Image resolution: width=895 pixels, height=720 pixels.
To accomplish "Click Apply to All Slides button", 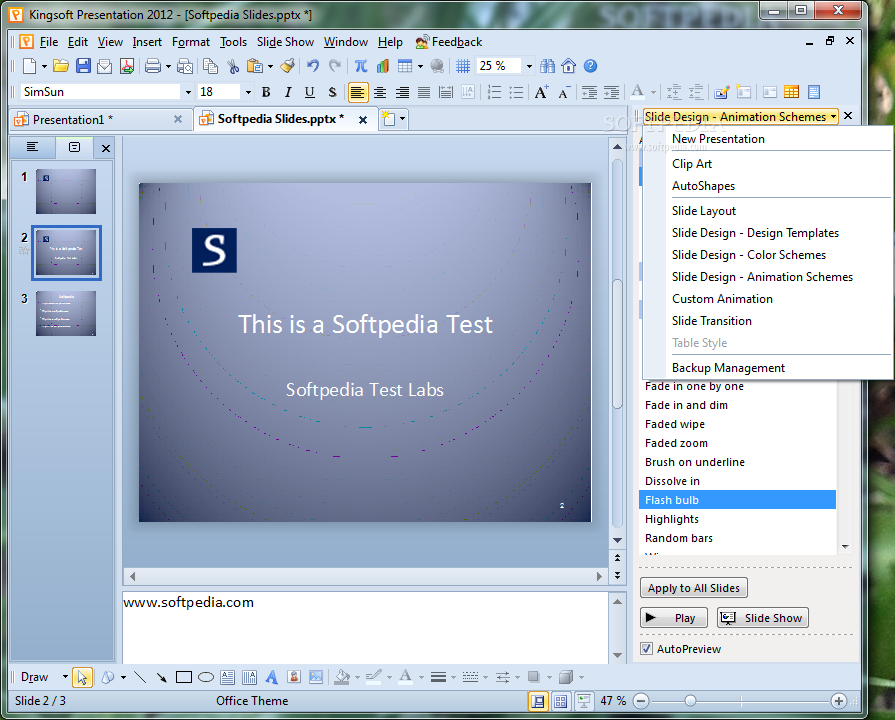I will point(694,588).
